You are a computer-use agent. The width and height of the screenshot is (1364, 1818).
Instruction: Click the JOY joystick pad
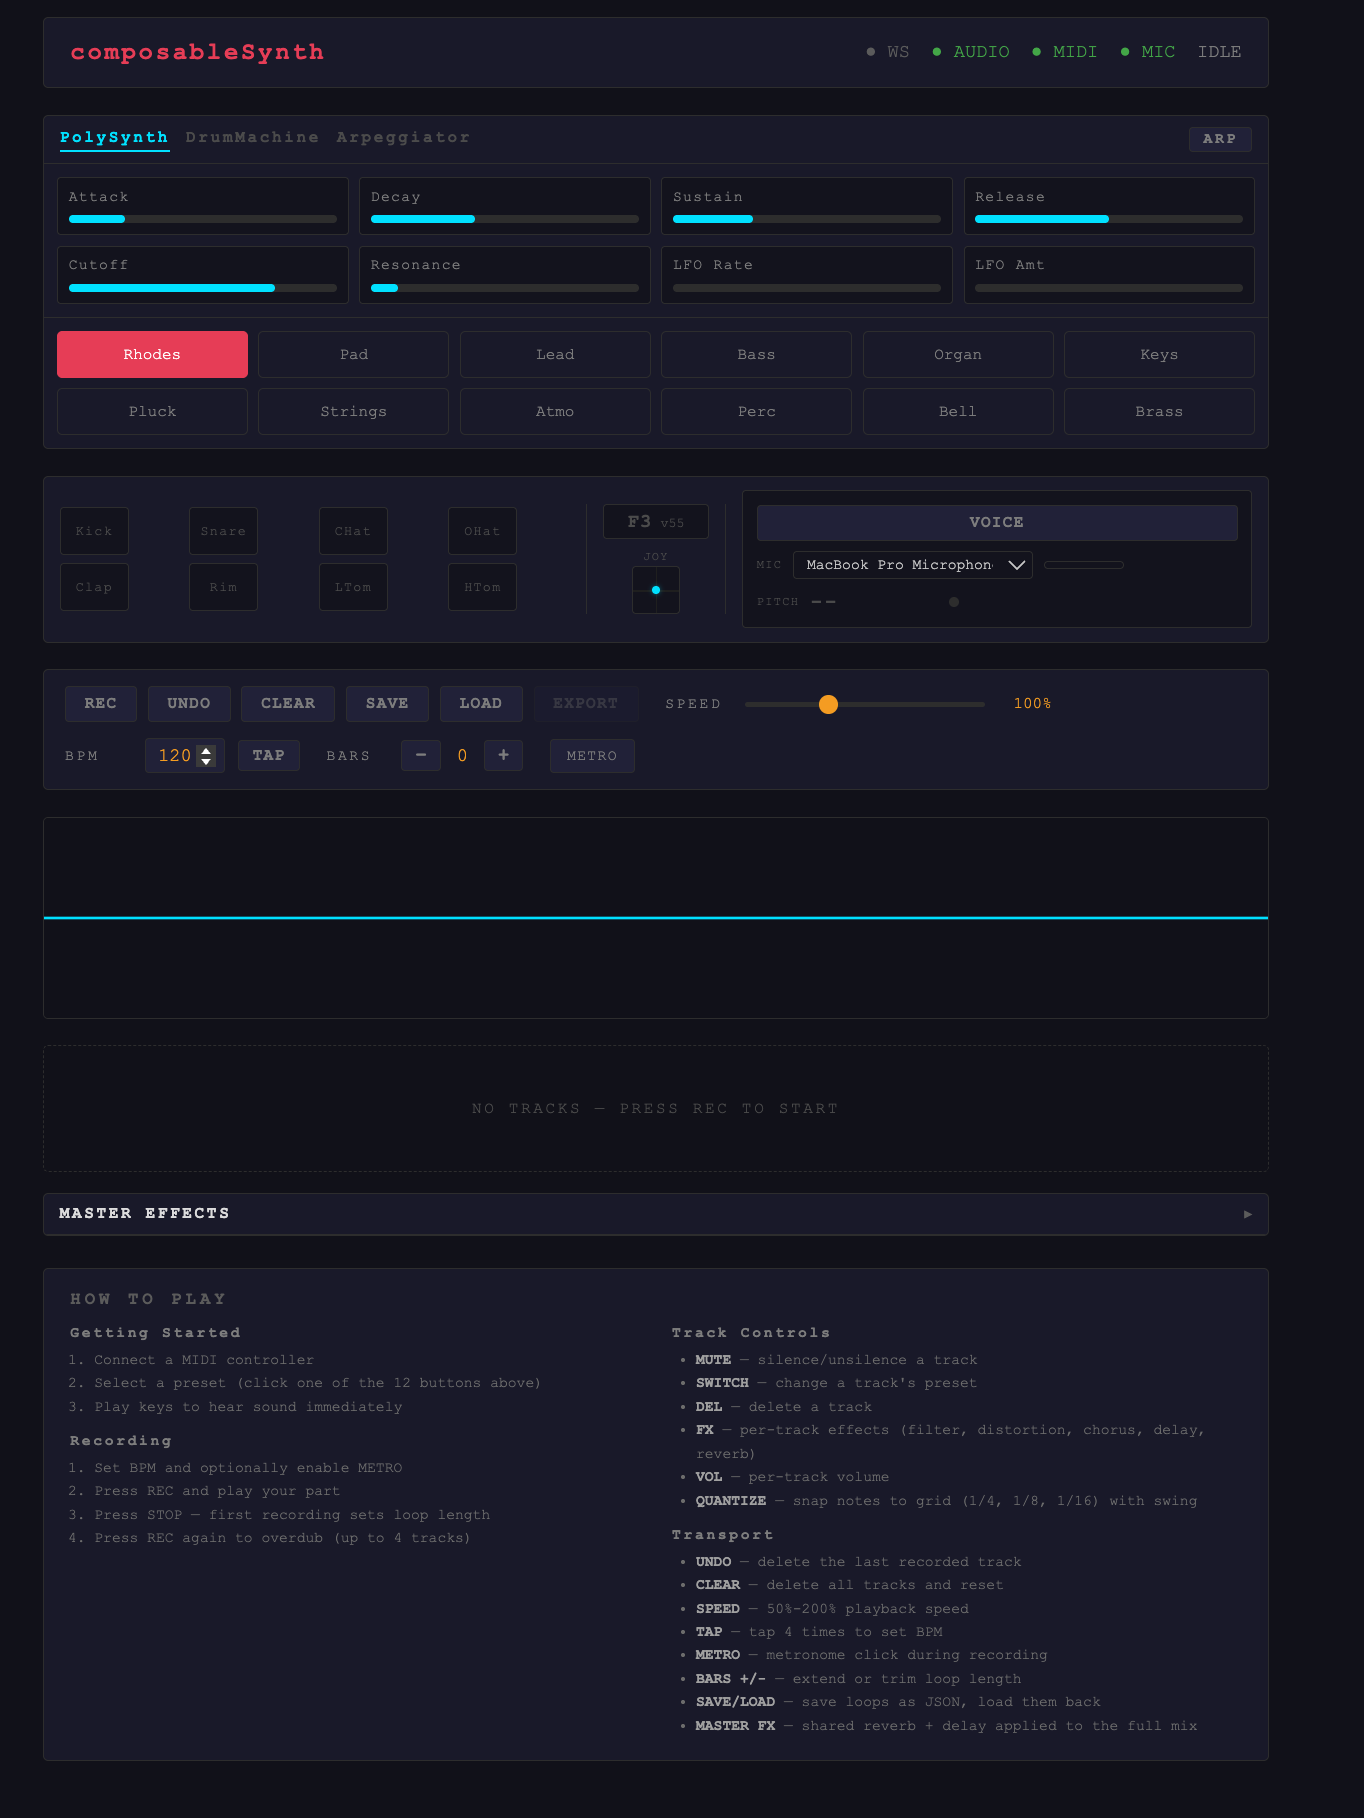656,590
